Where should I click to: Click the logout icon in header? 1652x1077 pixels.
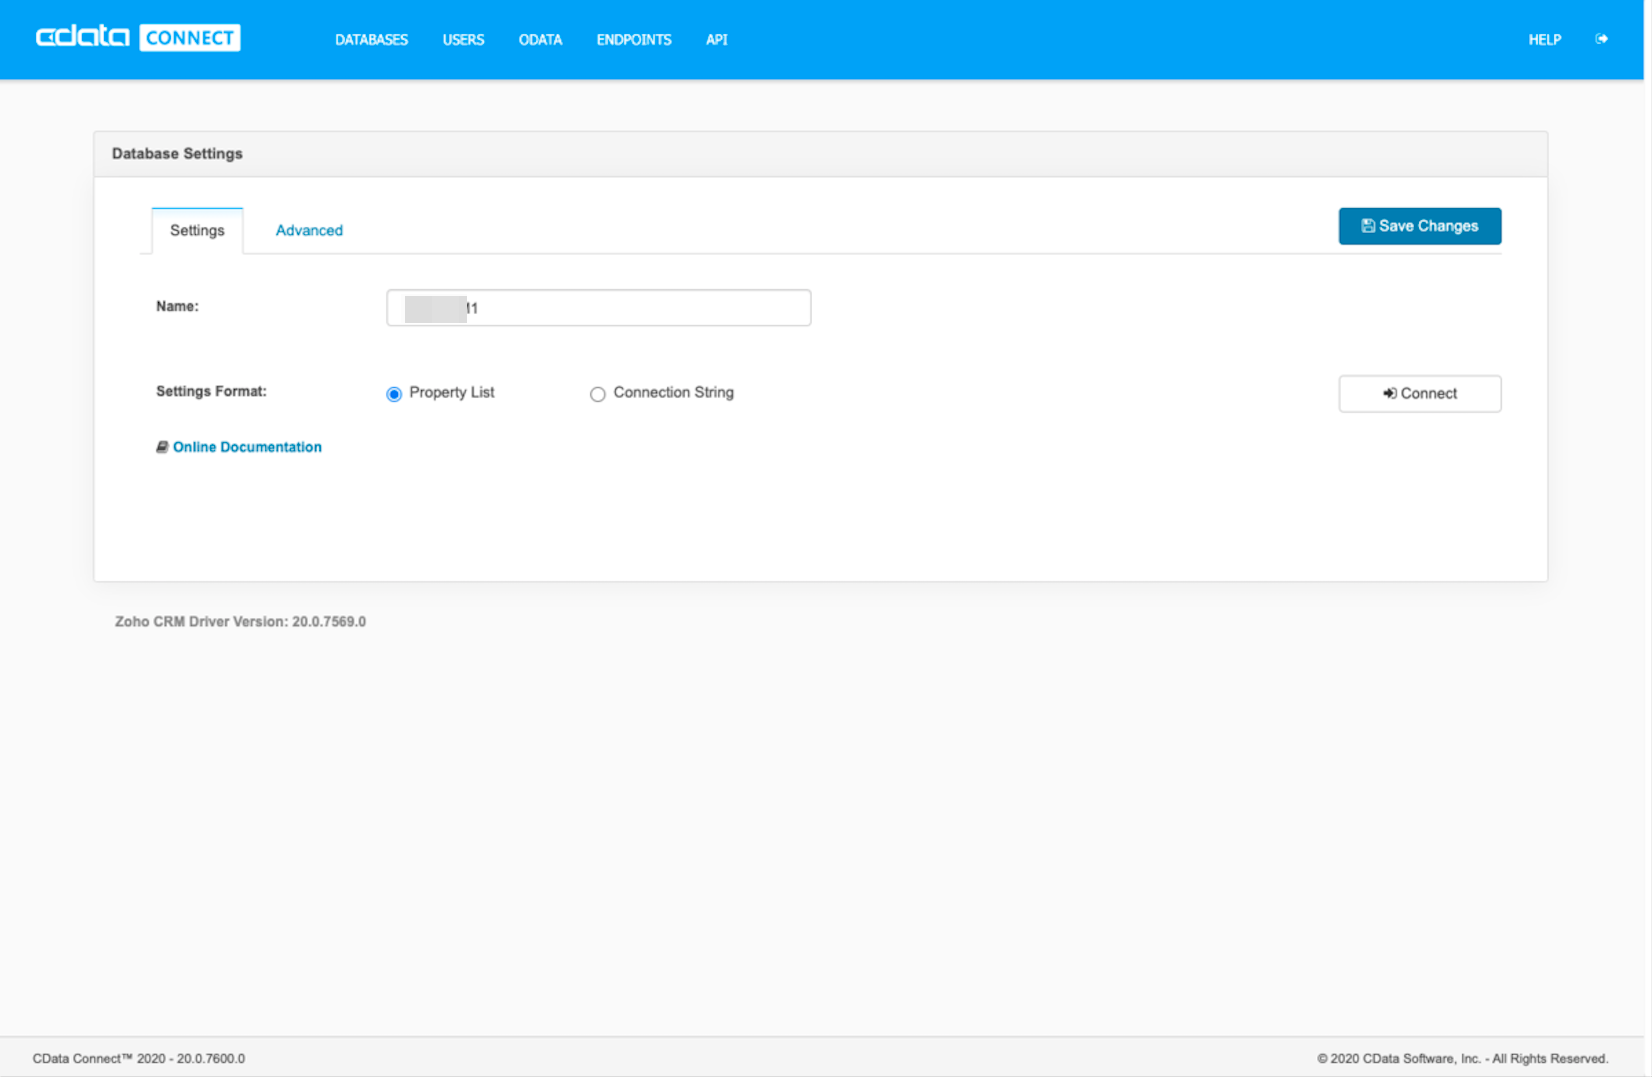(1601, 39)
